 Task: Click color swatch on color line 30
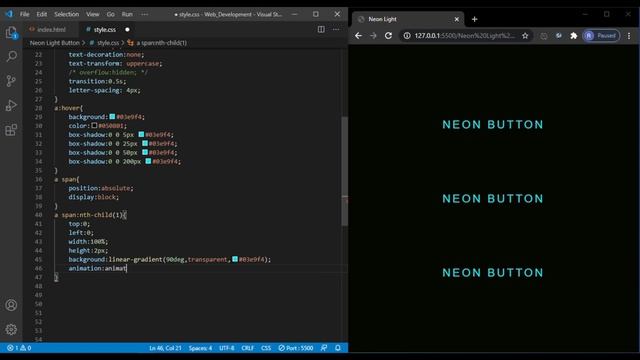(x=94, y=125)
